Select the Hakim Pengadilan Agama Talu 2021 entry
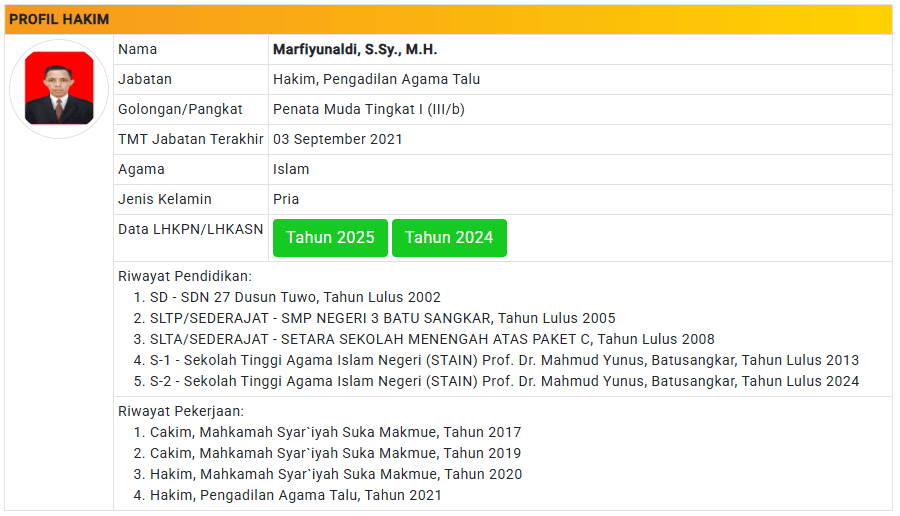The width and height of the screenshot is (900, 516). click(x=295, y=495)
